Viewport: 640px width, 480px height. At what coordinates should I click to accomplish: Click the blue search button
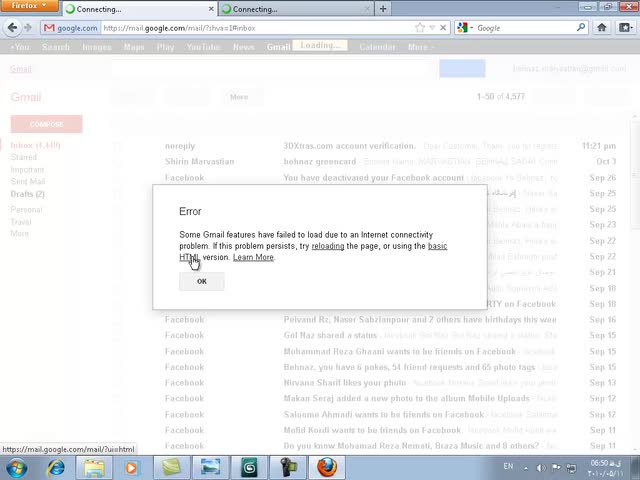(x=462, y=69)
